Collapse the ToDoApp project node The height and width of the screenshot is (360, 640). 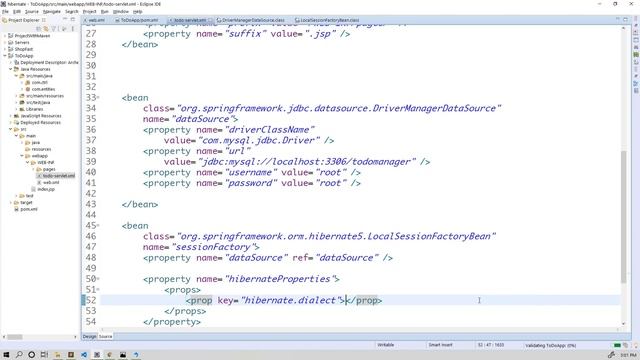click(x=5, y=56)
